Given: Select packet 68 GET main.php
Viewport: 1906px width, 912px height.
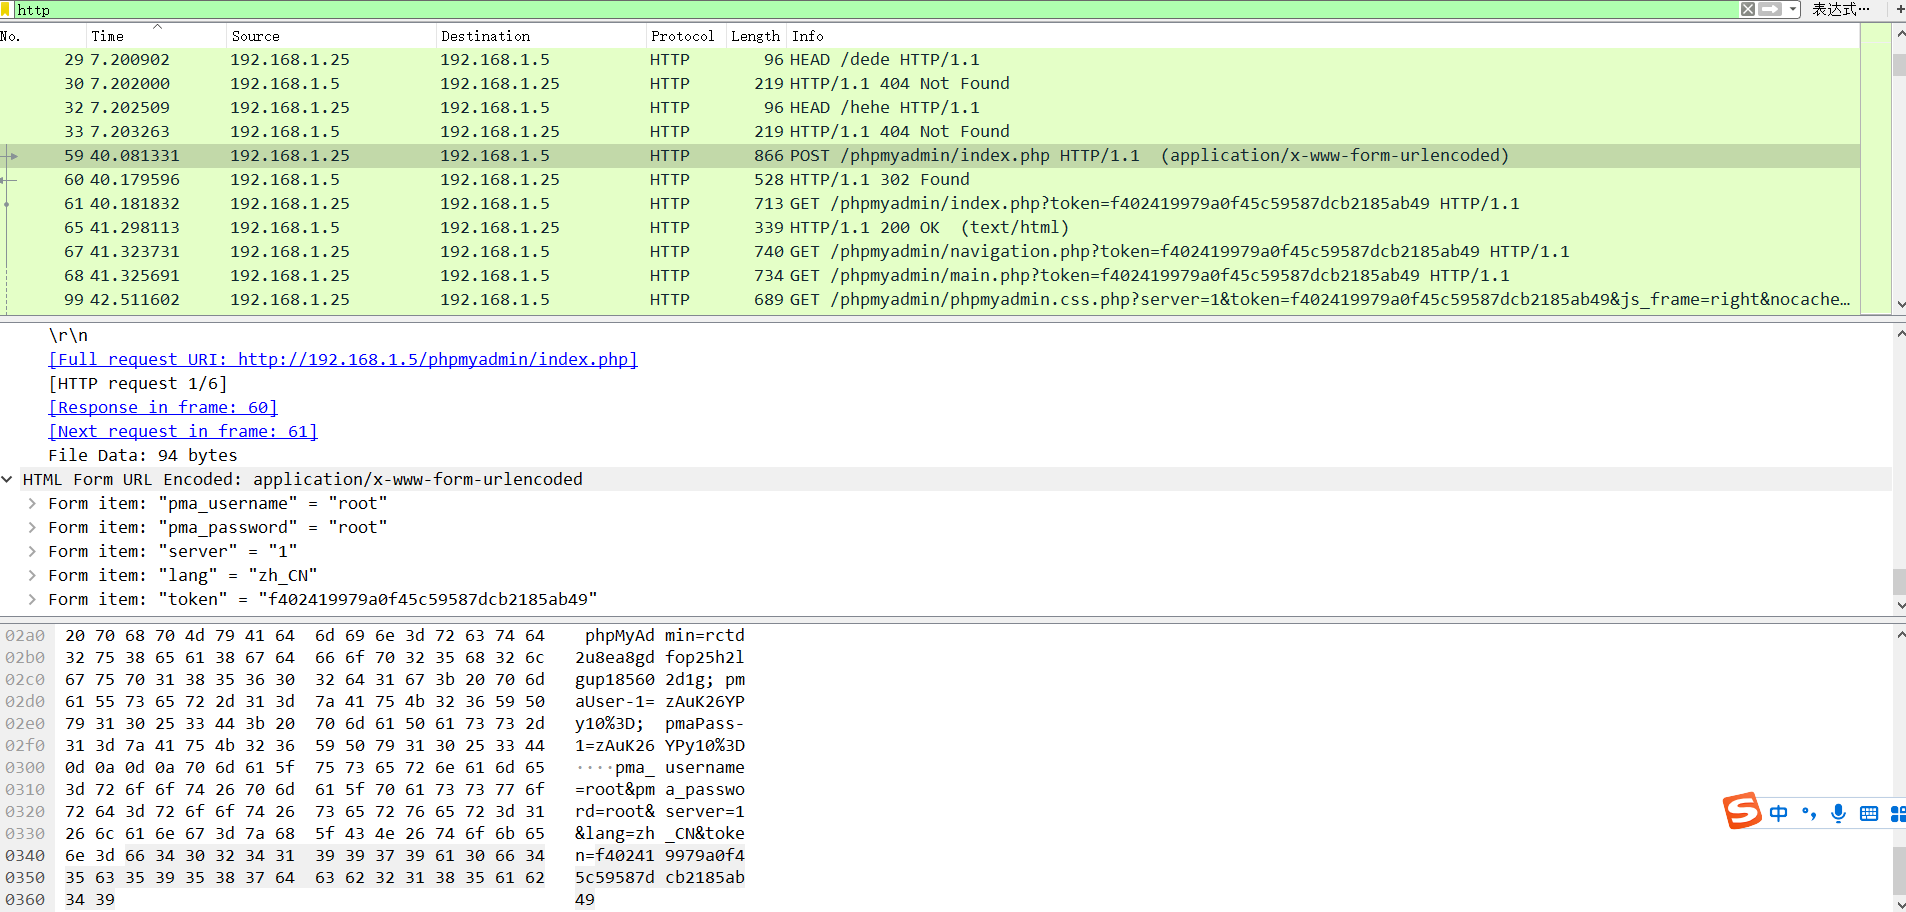Looking at the screenshot, I should pos(930,276).
